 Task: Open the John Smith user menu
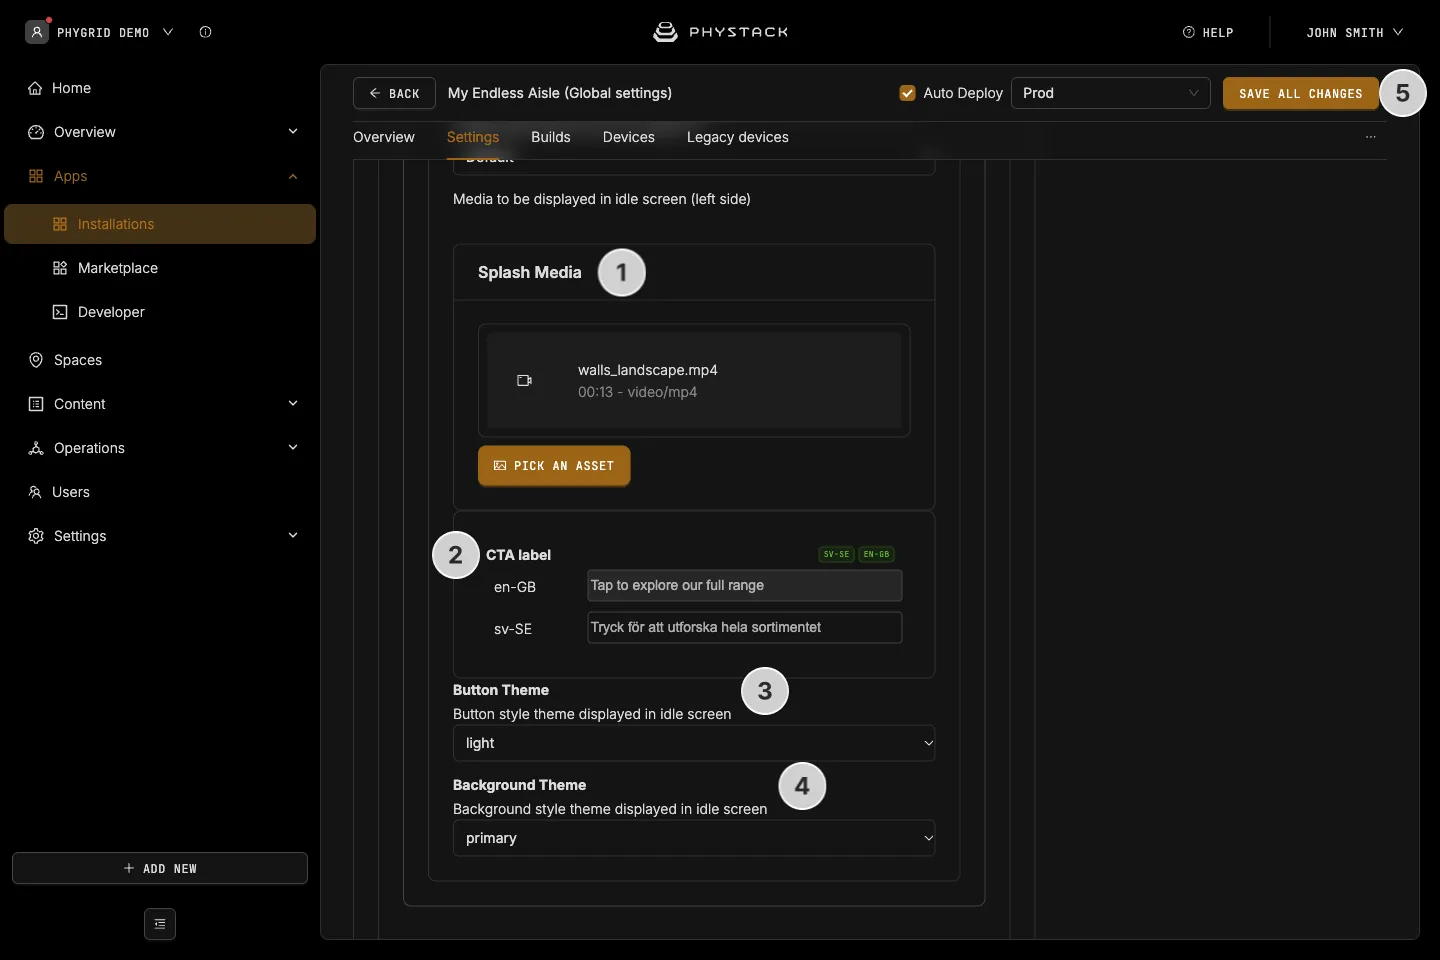(x=1354, y=33)
